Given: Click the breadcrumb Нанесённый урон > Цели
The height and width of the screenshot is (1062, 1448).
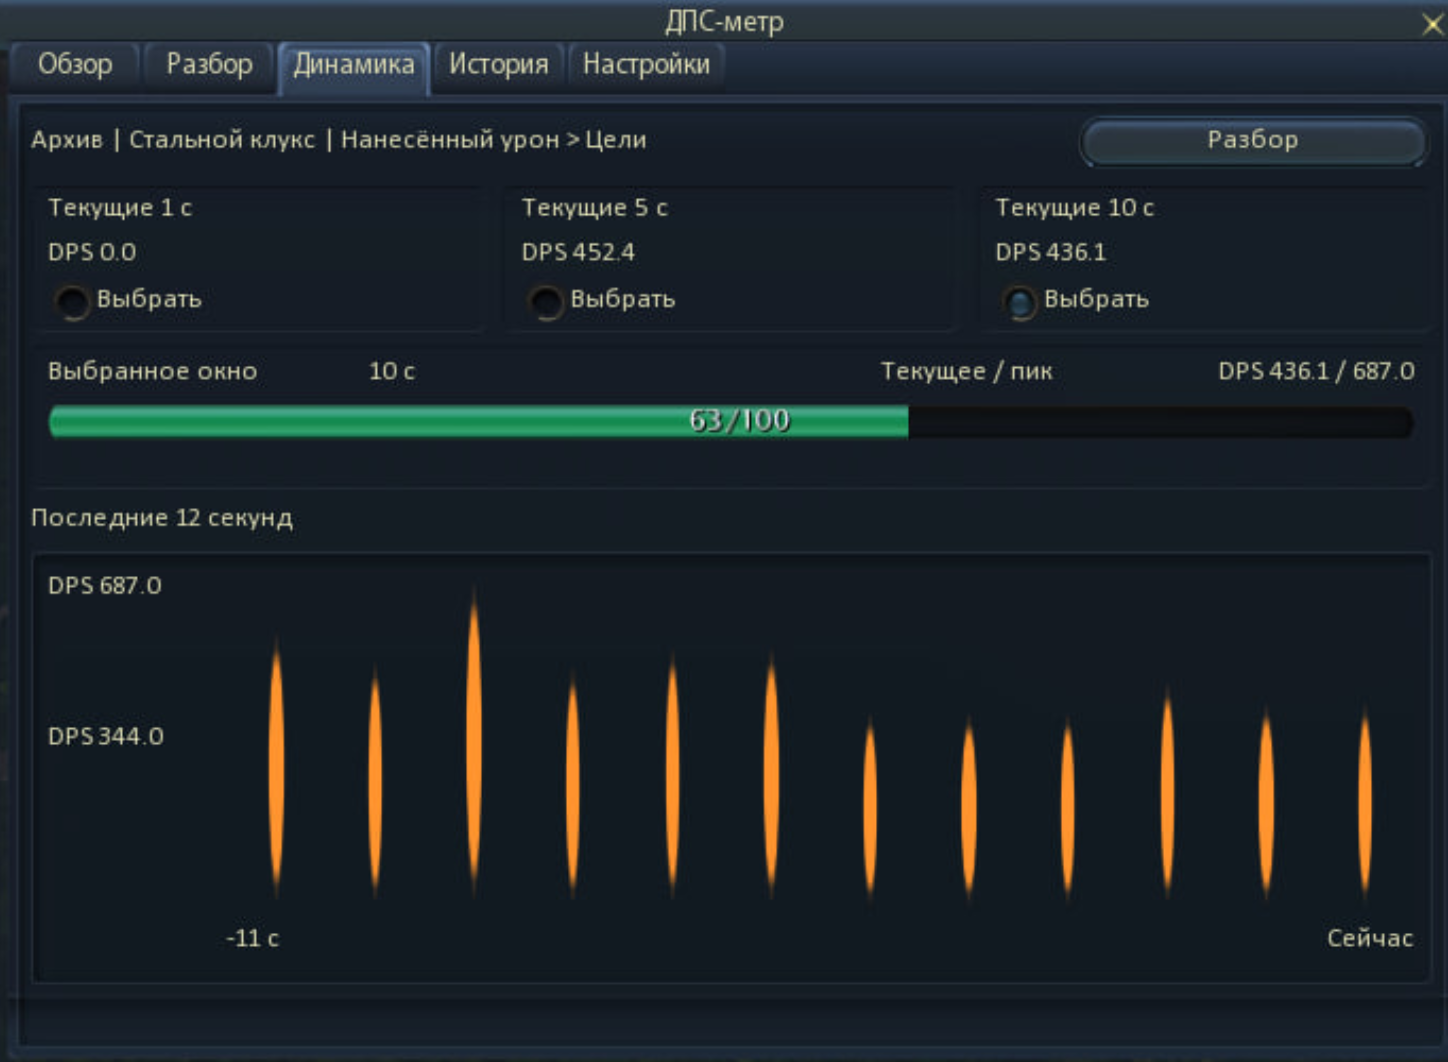Looking at the screenshot, I should pos(493,140).
